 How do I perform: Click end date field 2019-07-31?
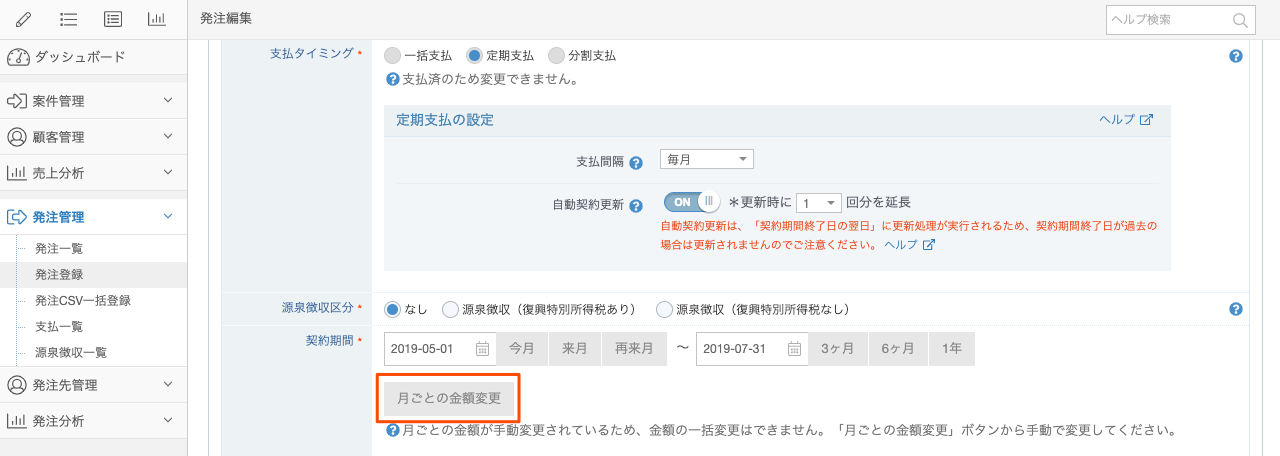point(752,349)
